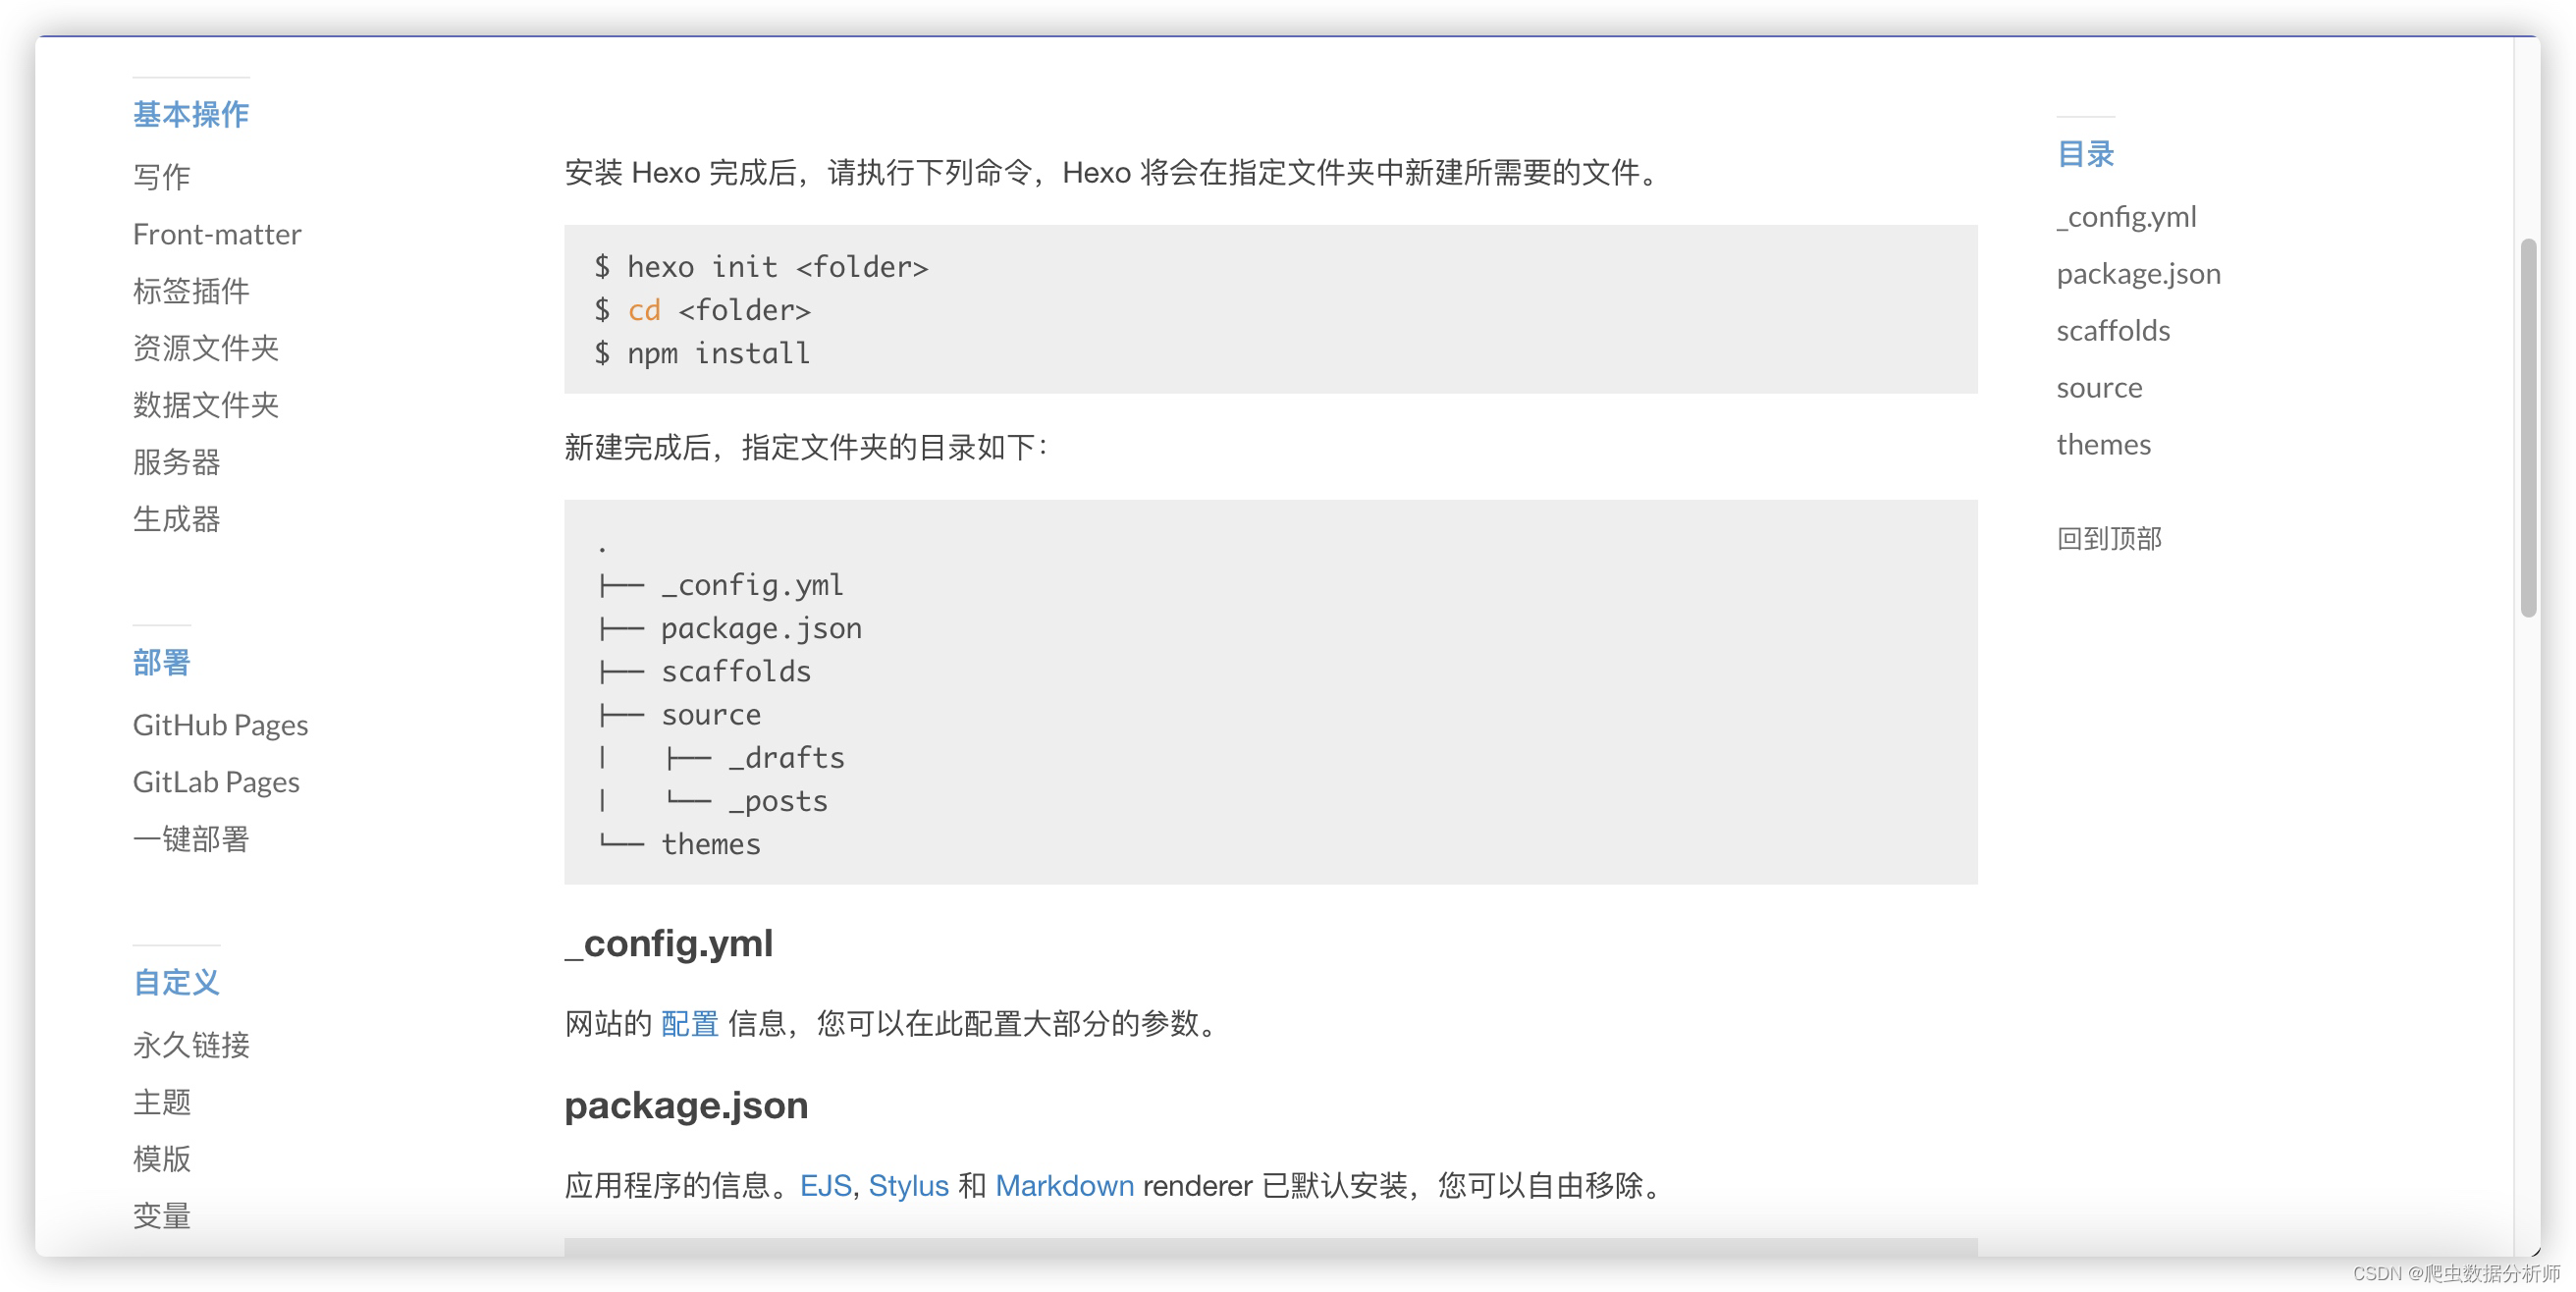Open the GitHub Pages deployment page
Screen dimensions: 2576x1292
pyautogui.click(x=220, y=725)
